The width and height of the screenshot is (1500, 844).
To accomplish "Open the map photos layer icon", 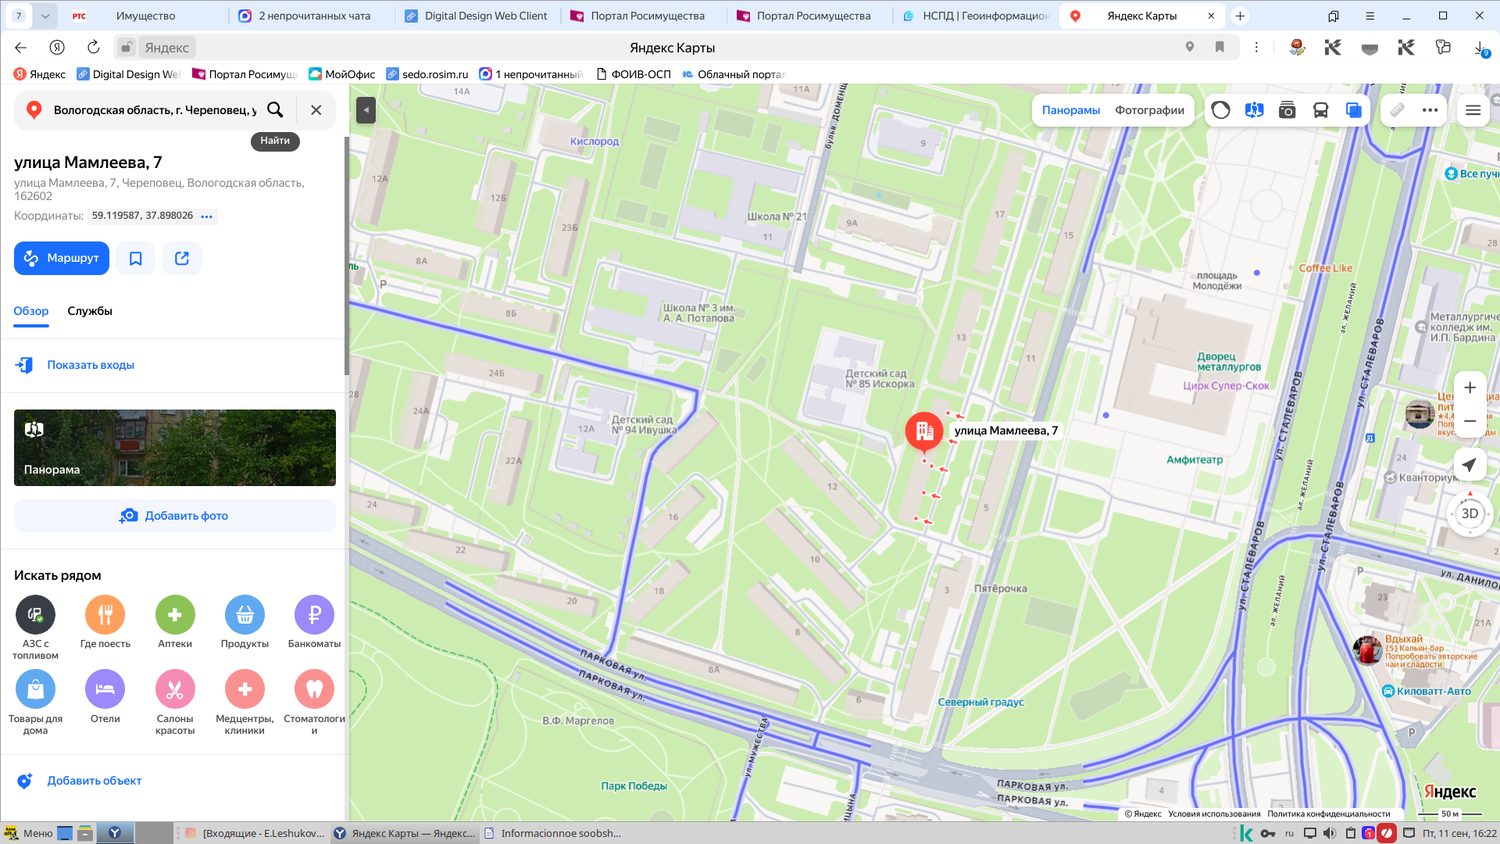I will 1287,110.
